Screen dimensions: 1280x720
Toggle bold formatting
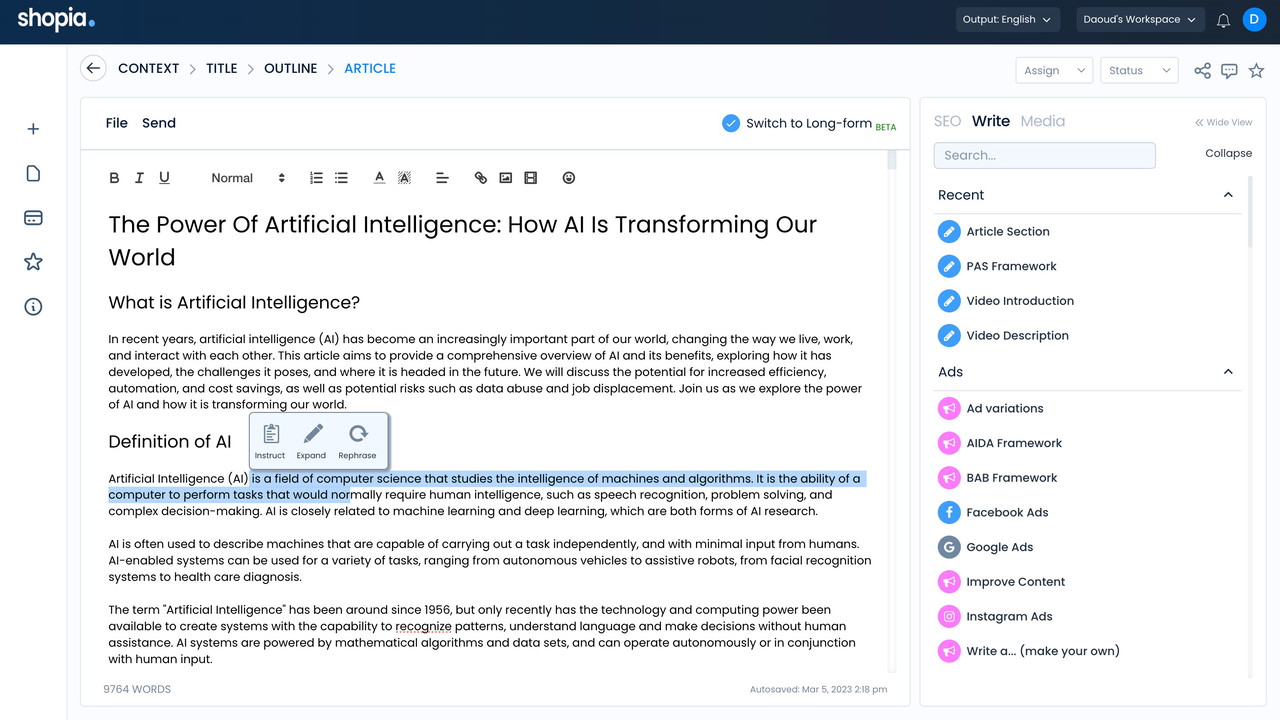tap(114, 178)
